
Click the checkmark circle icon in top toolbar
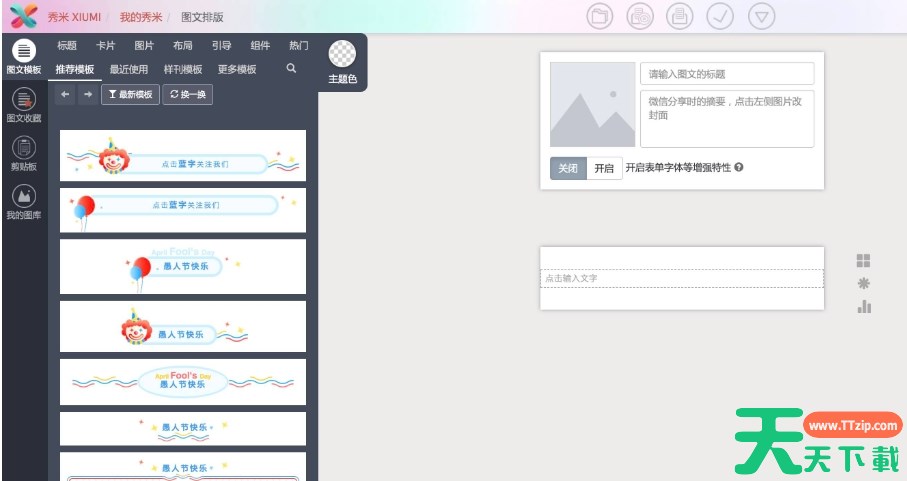pos(720,16)
